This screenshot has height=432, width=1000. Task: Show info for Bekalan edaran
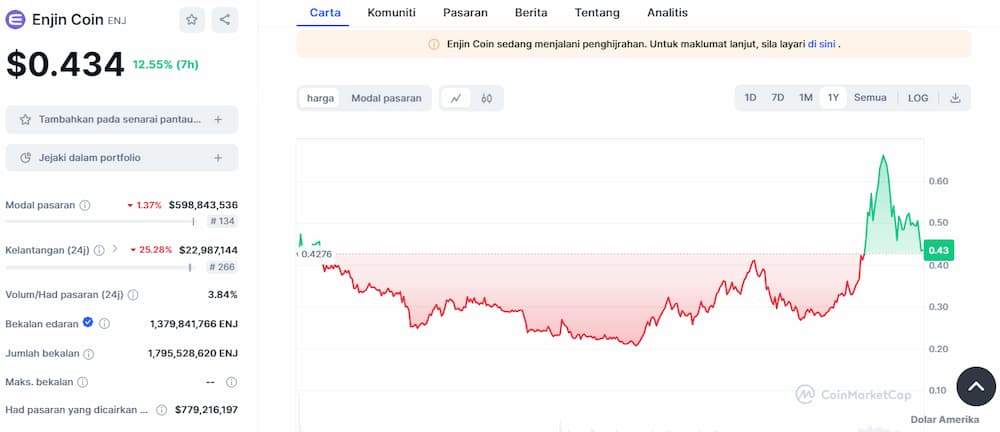(105, 324)
